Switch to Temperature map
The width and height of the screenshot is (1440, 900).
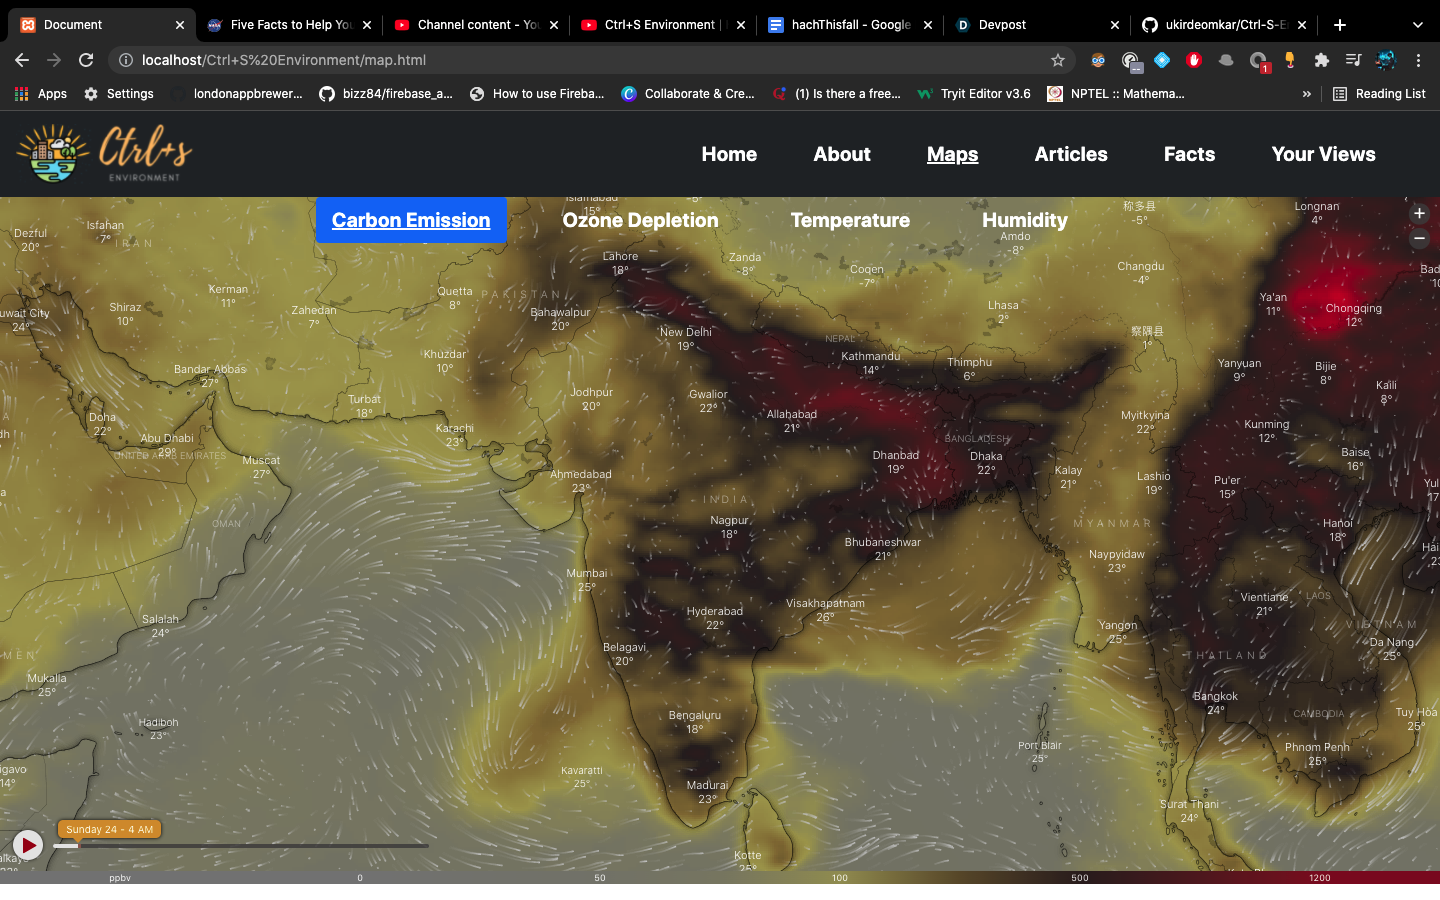click(x=850, y=220)
